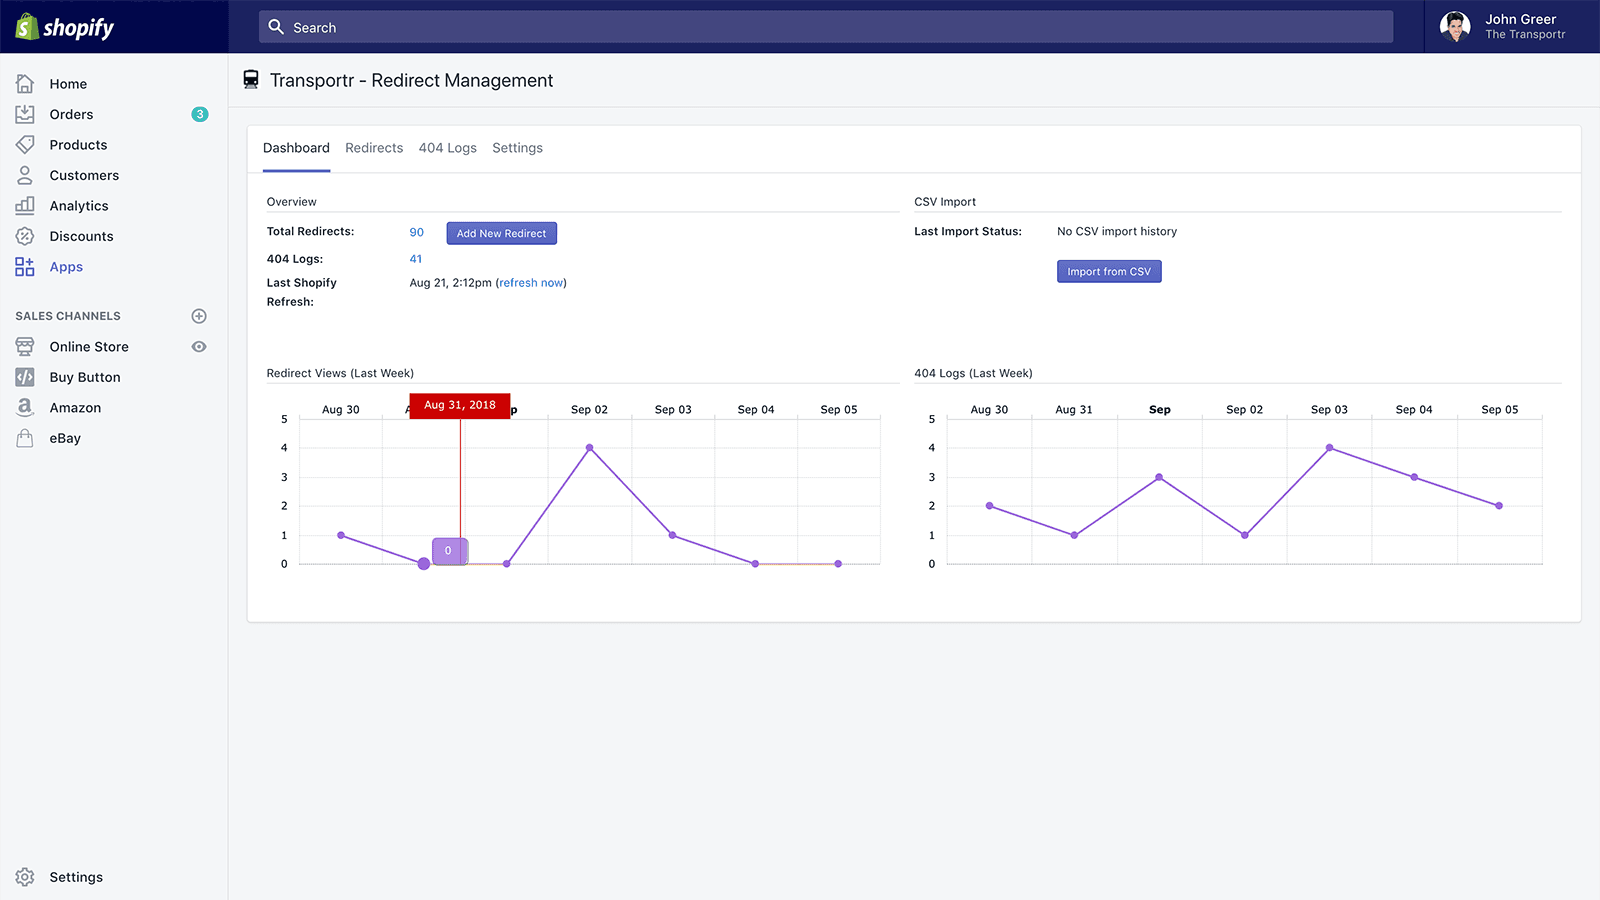The width and height of the screenshot is (1600, 900).
Task: Open Home from the sidebar icon
Action: (25, 84)
